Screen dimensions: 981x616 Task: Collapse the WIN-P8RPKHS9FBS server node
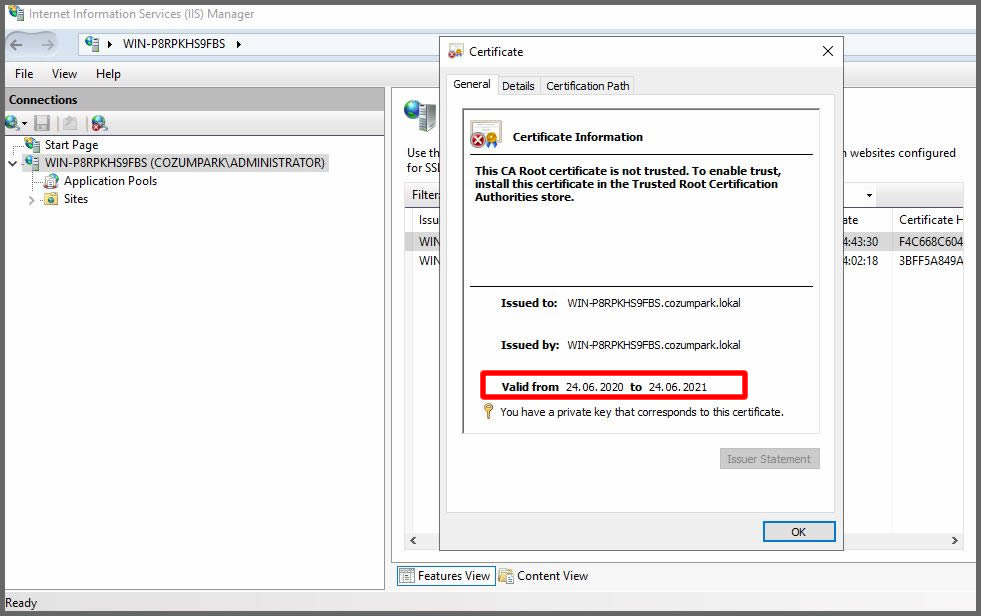[13, 163]
